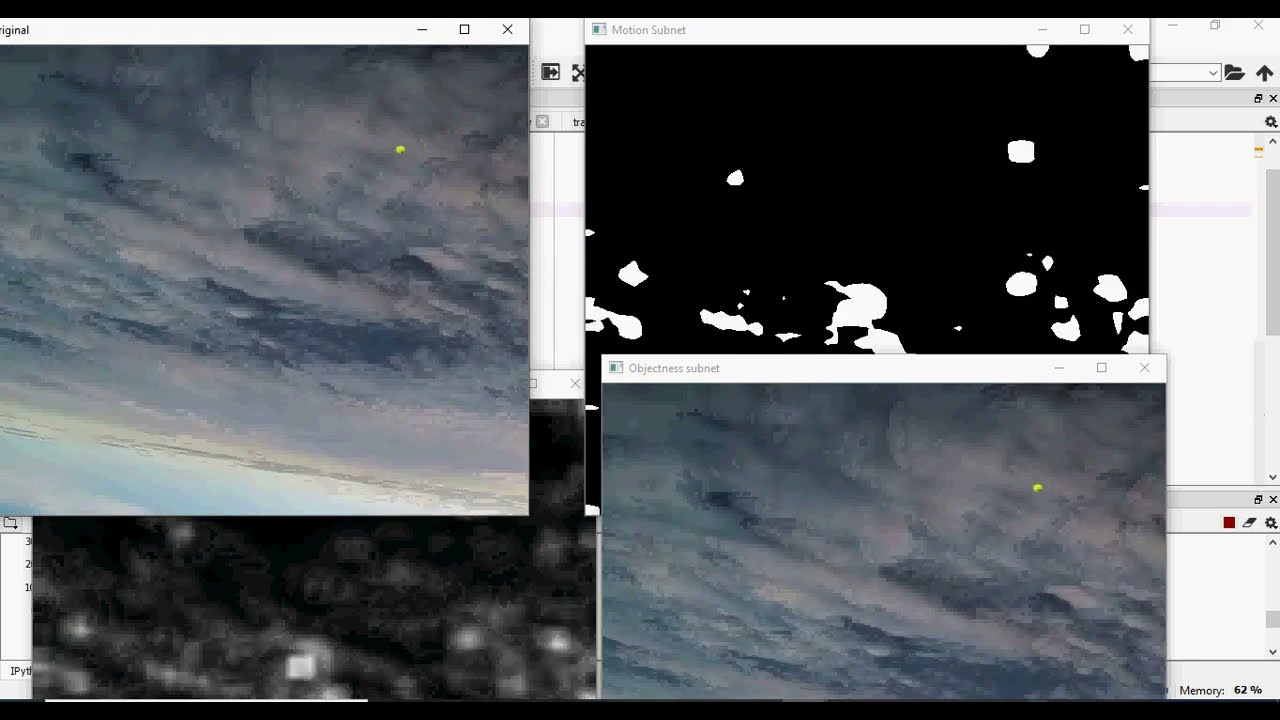Screen dimensions: 1280x720
Task: Close the editor tab with the small x
Action: pyautogui.click(x=542, y=121)
